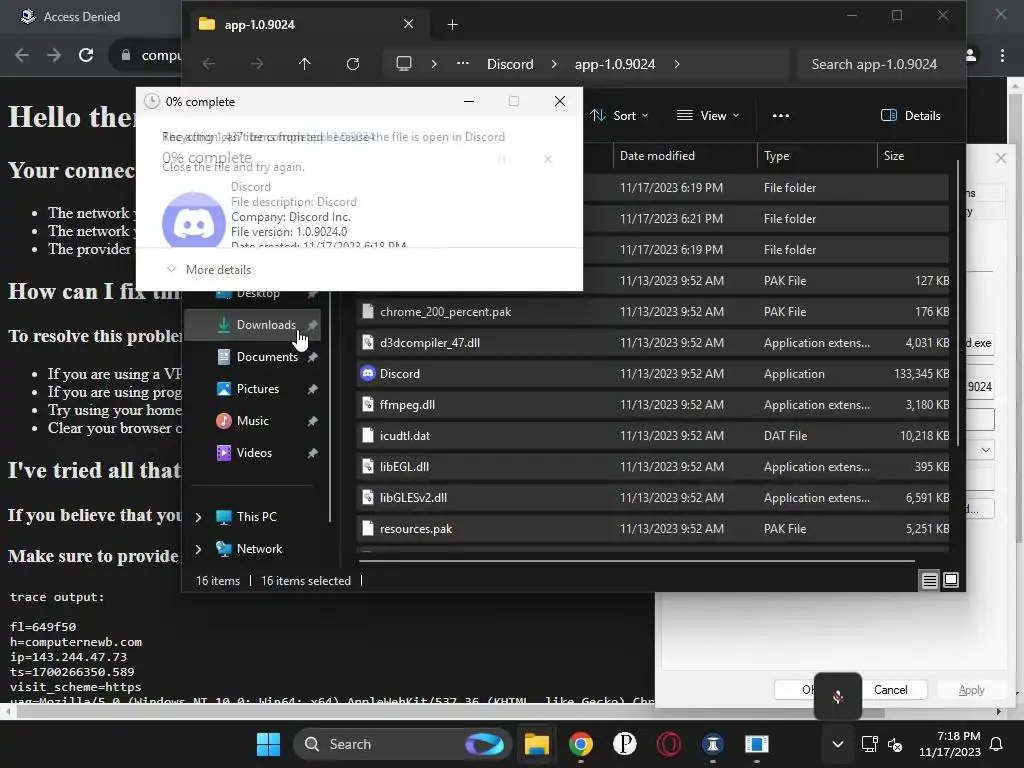Unpin Downloads using its pin icon
Screen dimensions: 1024x768
click(312, 325)
